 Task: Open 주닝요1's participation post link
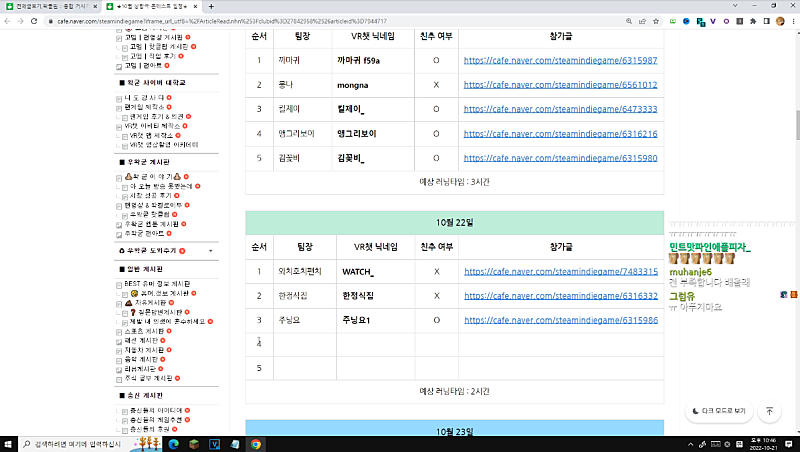[560, 320]
